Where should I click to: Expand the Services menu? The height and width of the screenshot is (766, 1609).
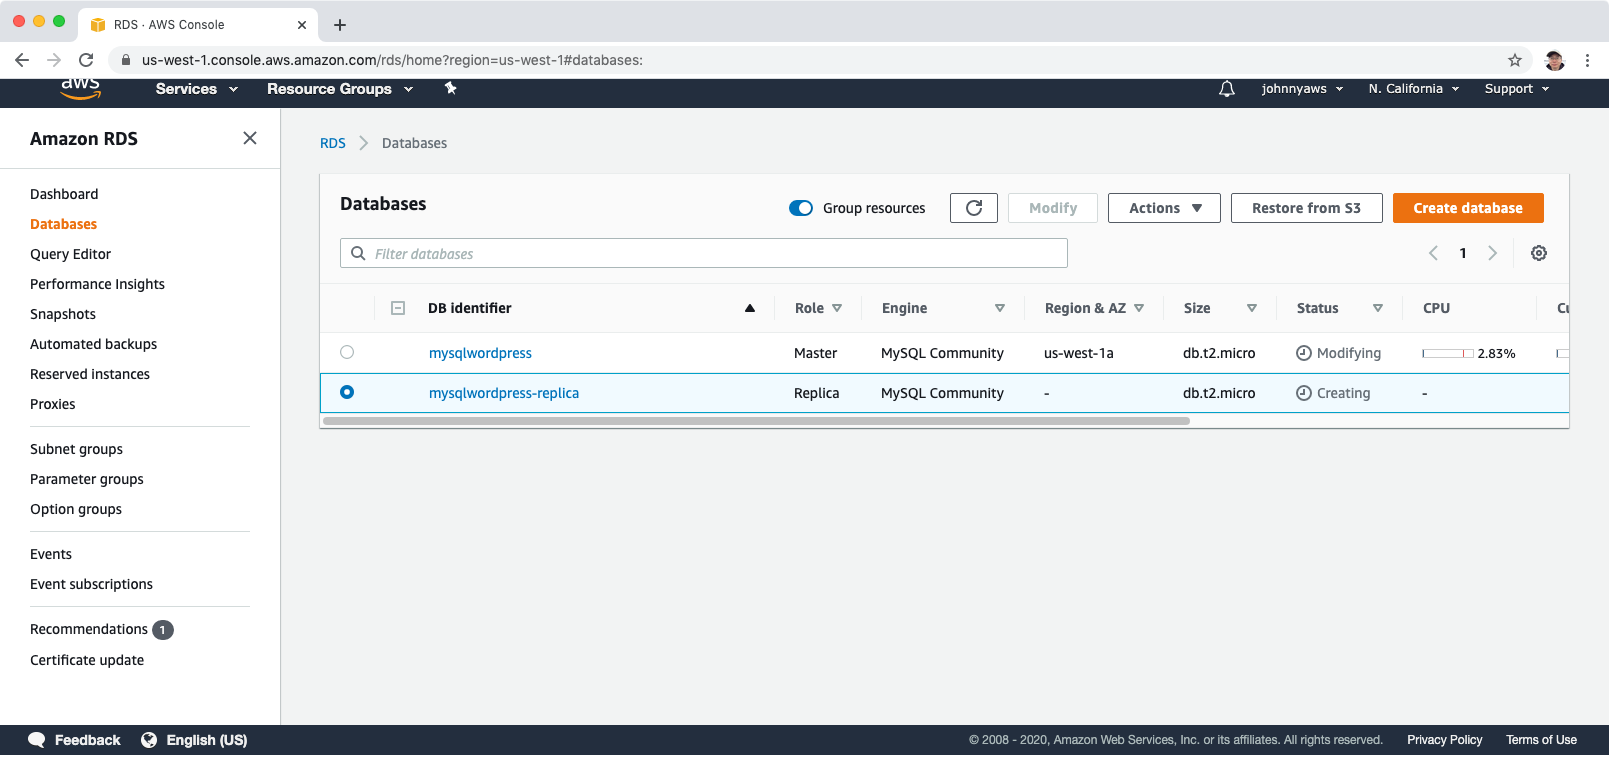(197, 89)
